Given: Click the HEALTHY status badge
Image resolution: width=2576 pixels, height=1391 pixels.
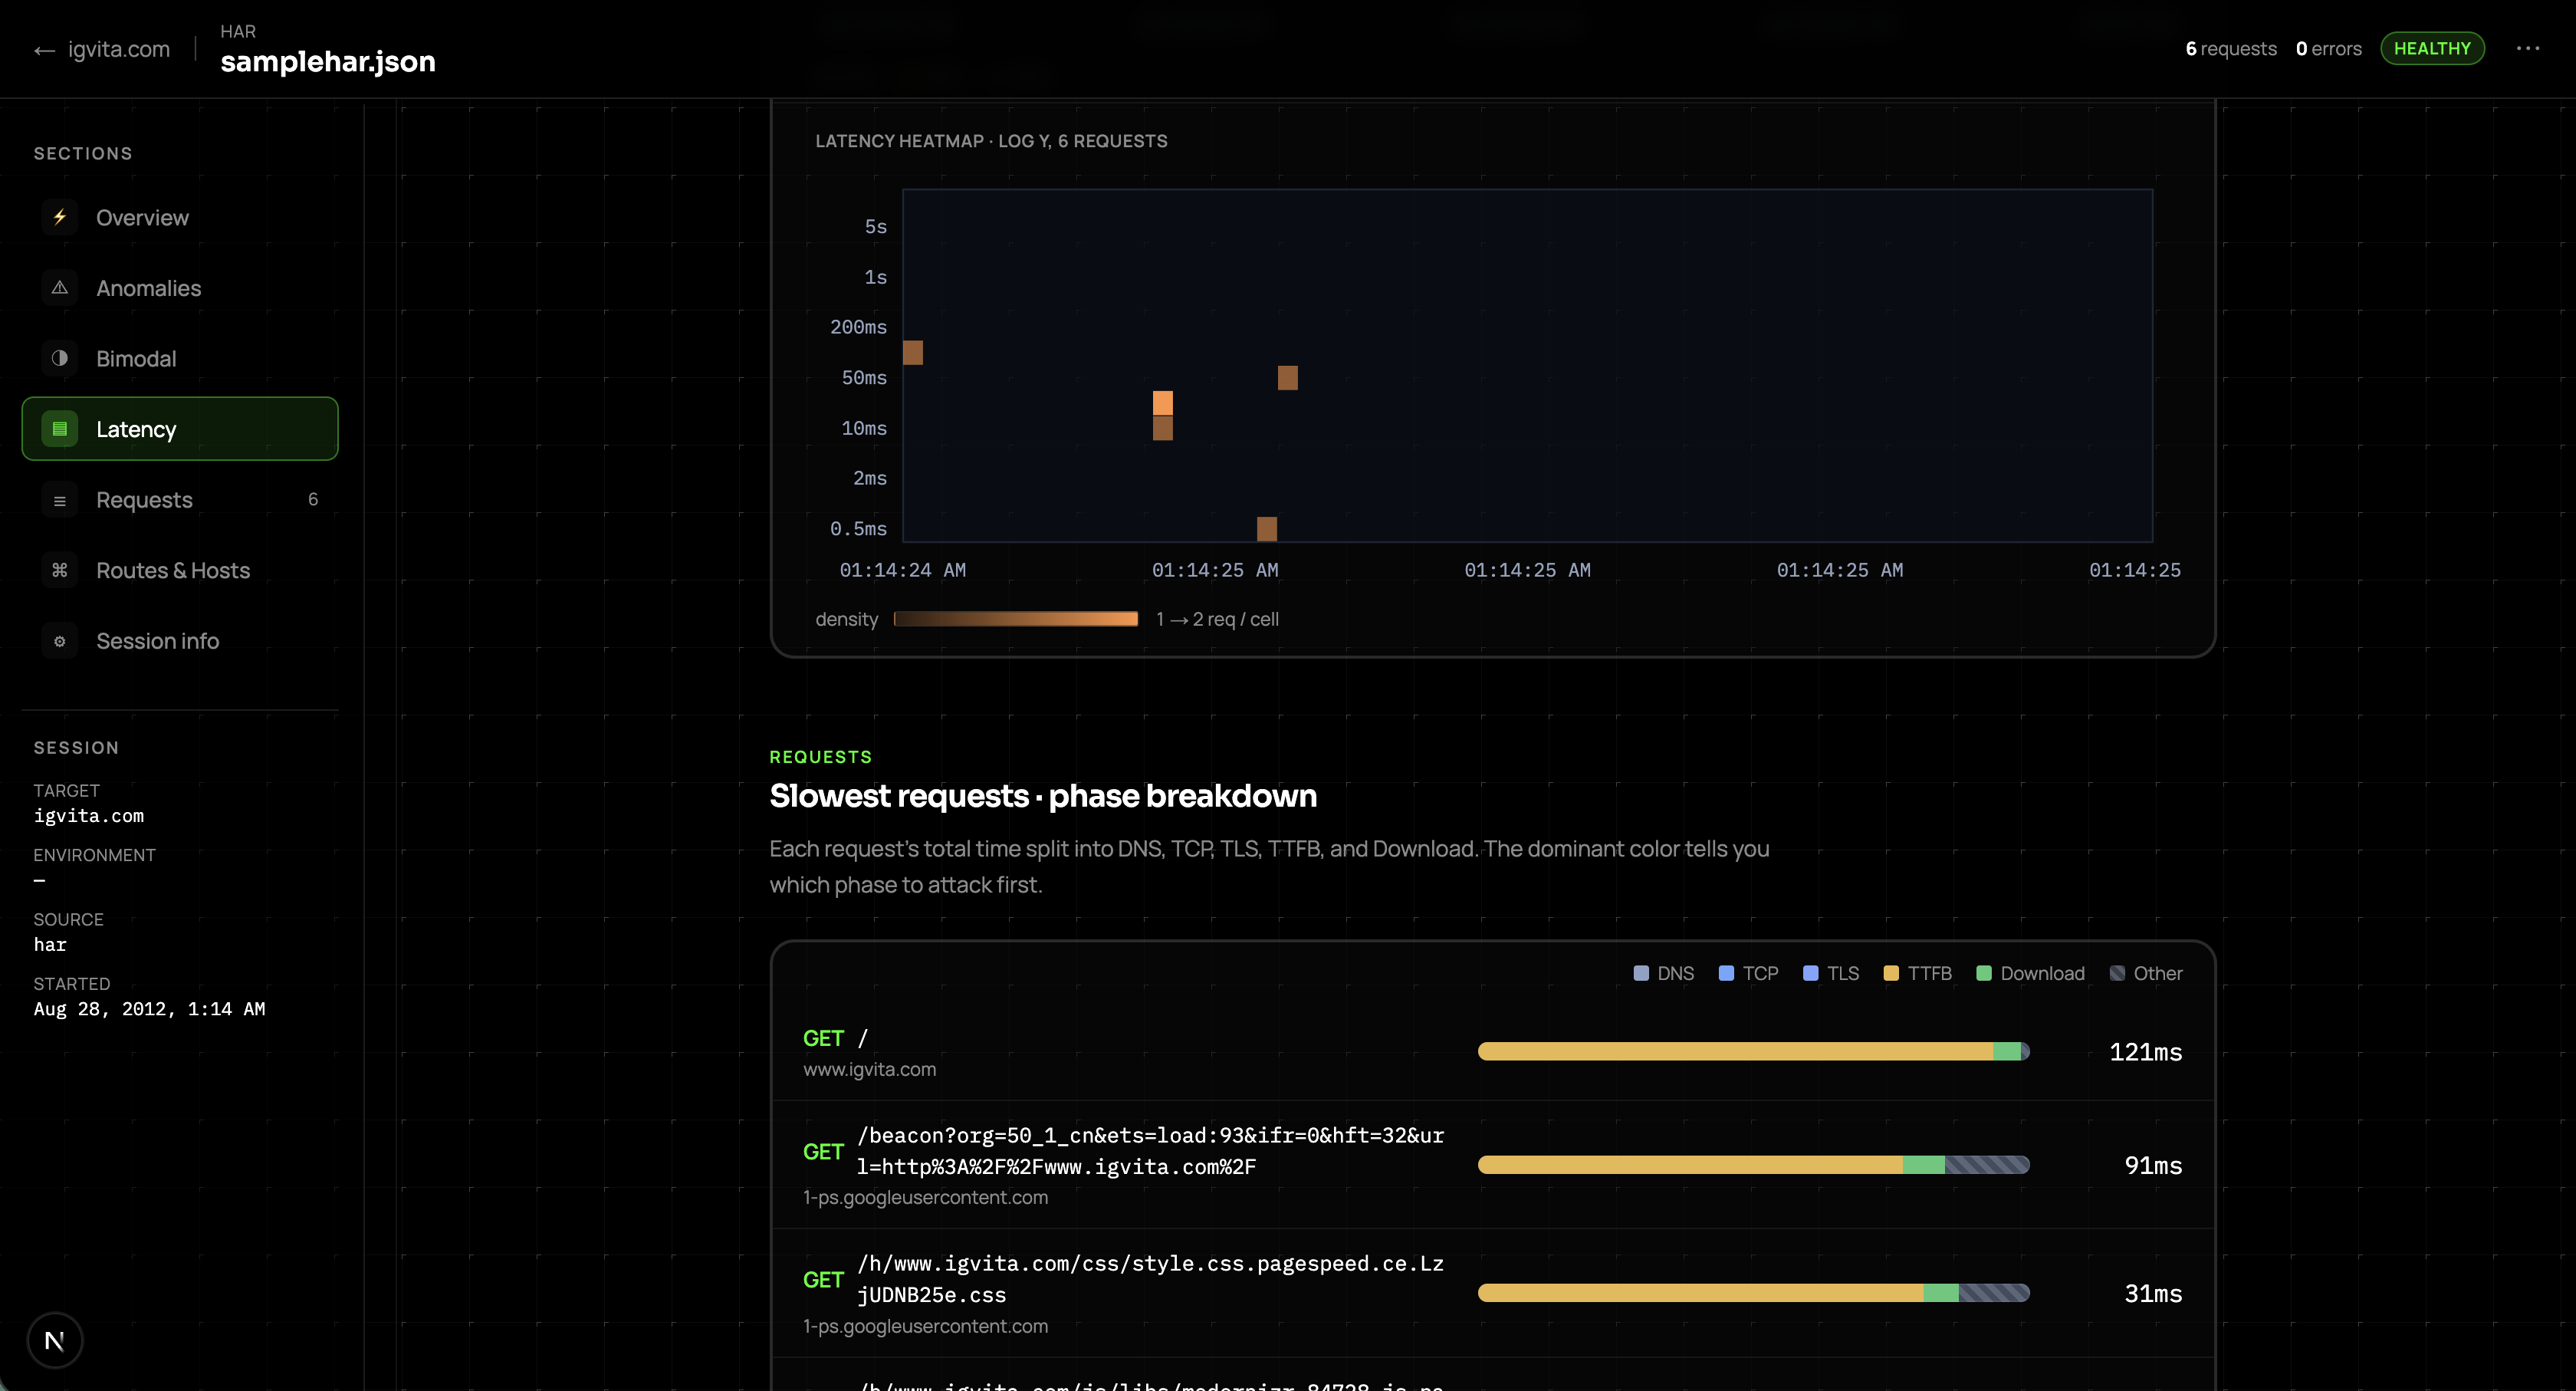Looking at the screenshot, I should point(2432,48).
